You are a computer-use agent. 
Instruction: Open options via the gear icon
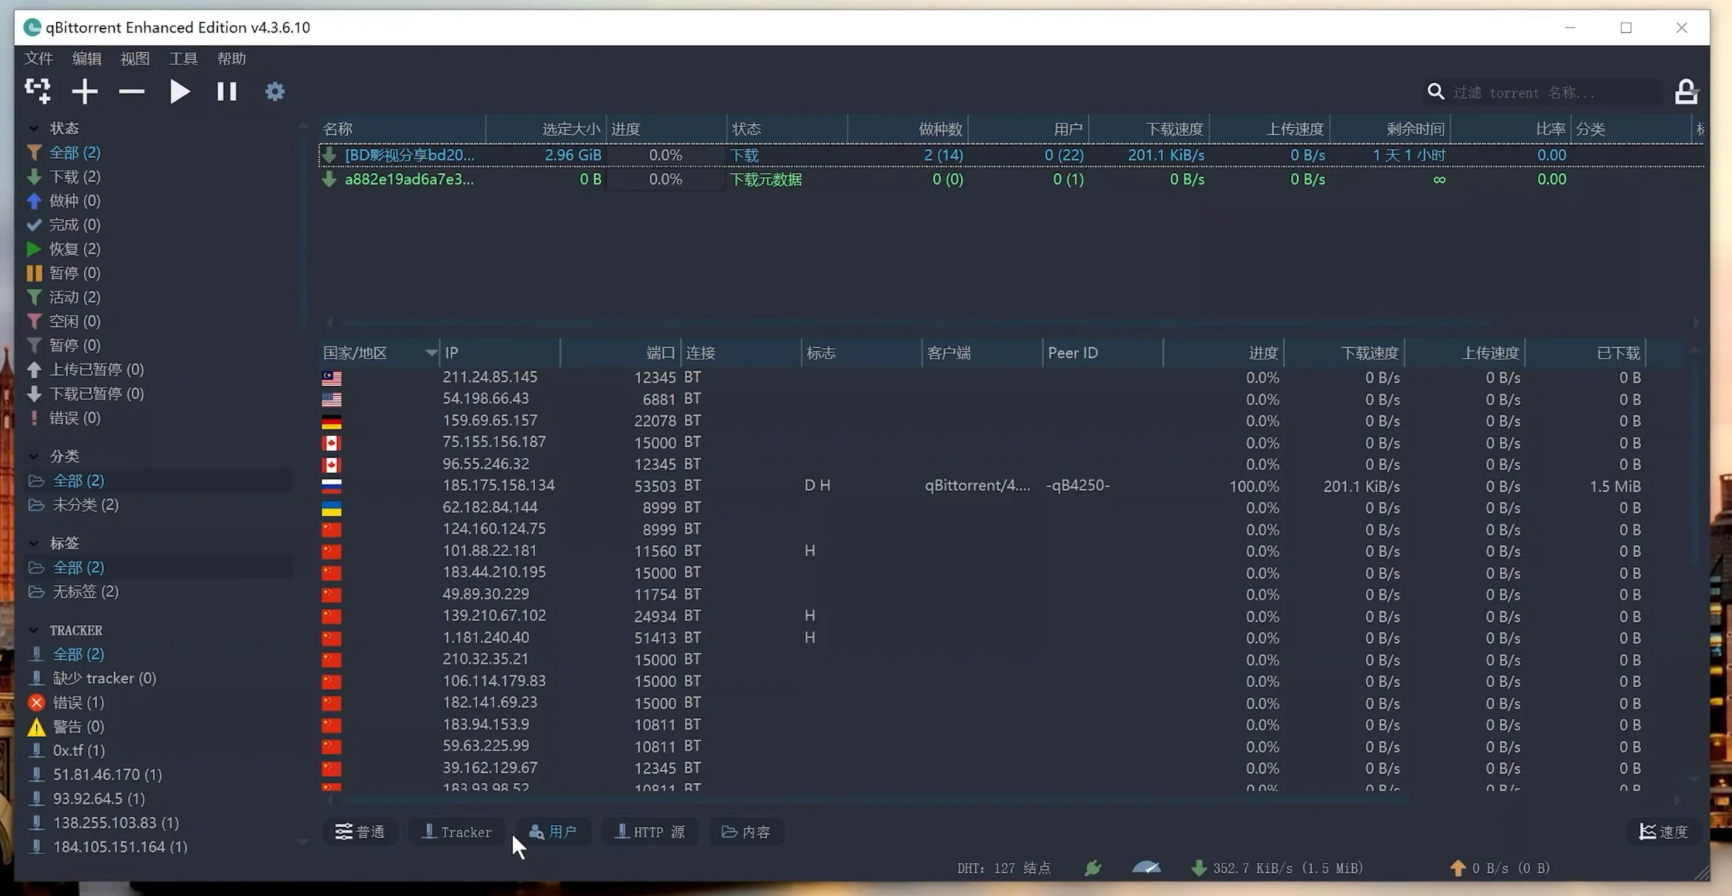(275, 92)
